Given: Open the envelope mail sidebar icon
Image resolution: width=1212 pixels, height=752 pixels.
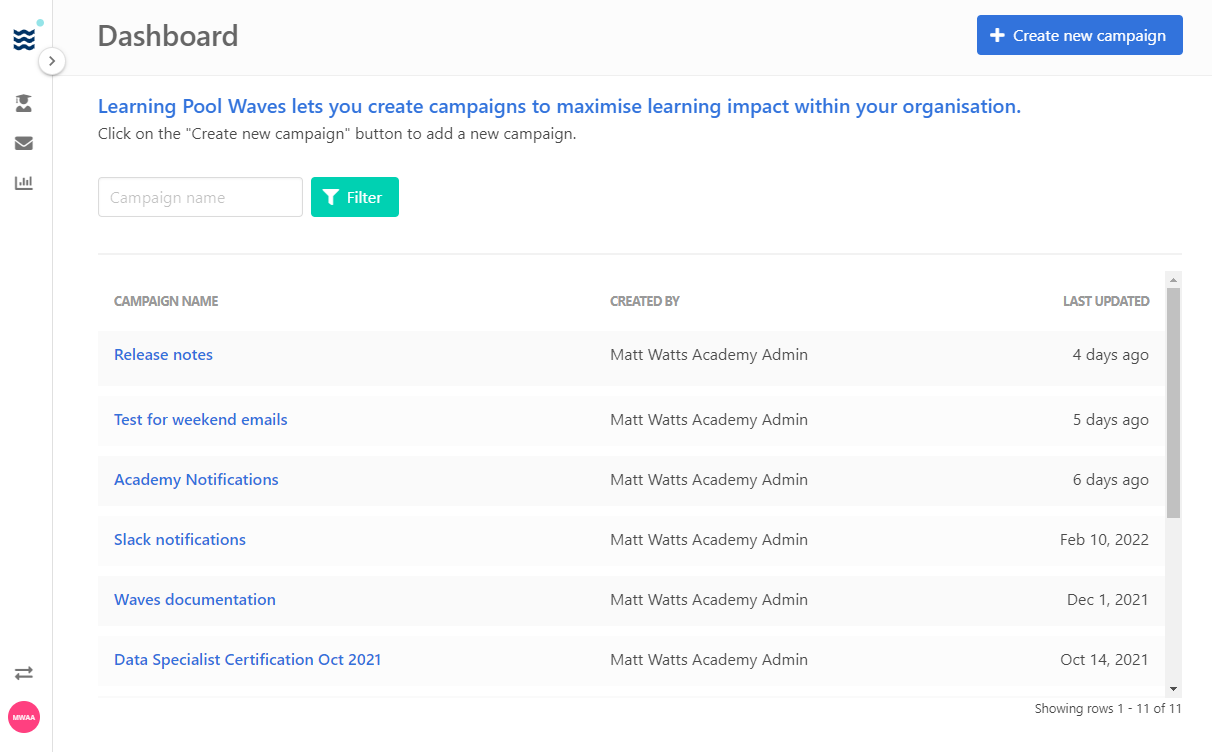Looking at the screenshot, I should [x=24, y=143].
